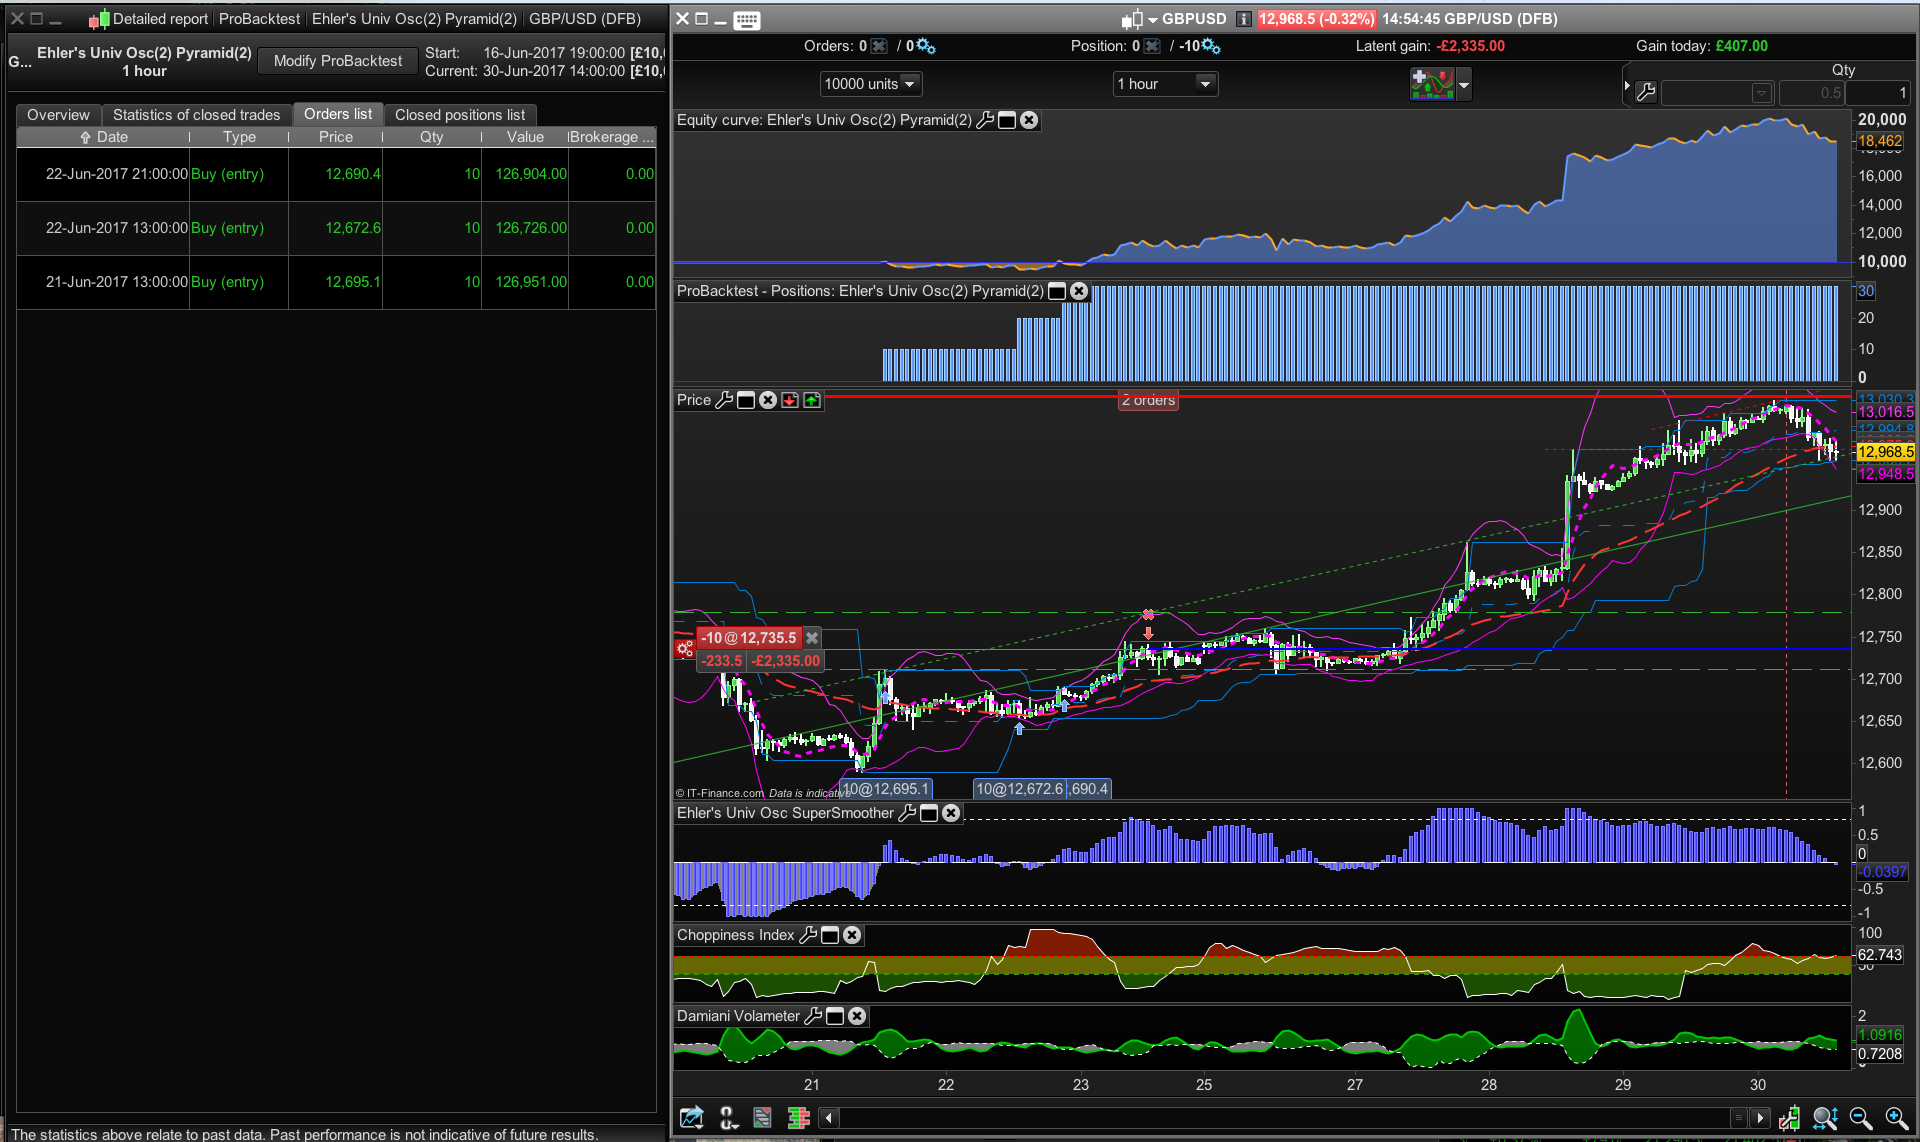
Task: Cancel pending orders with Orders X icon
Action: click(879, 46)
